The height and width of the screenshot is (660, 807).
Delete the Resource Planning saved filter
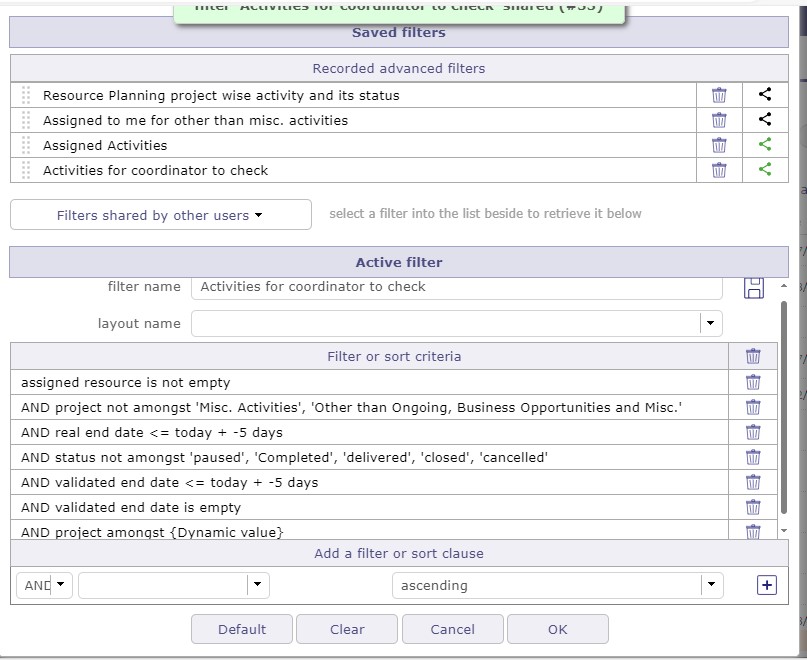click(719, 95)
